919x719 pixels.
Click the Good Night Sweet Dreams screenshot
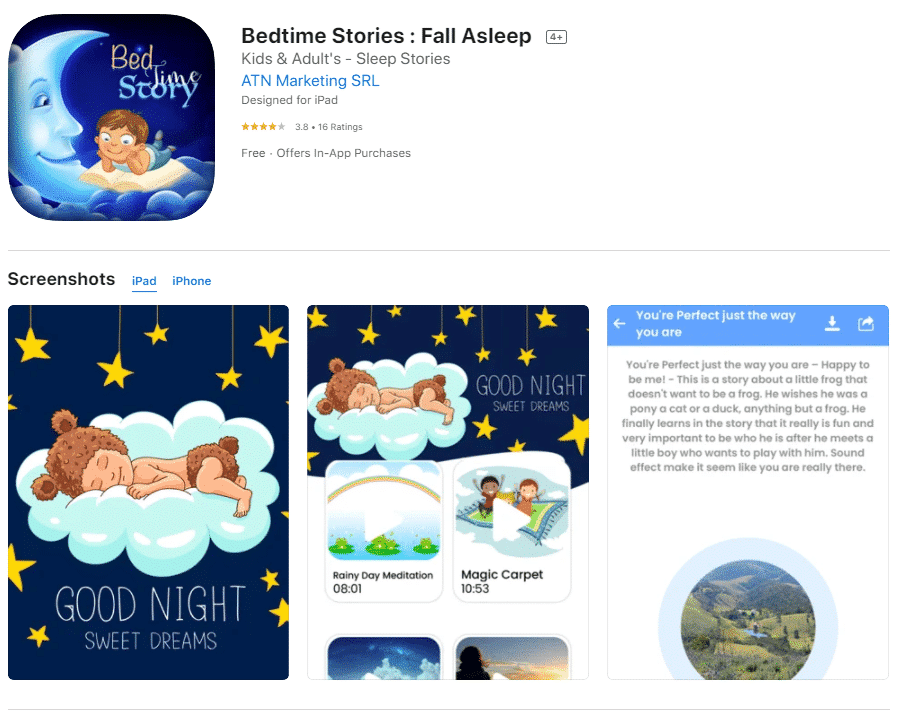148,491
